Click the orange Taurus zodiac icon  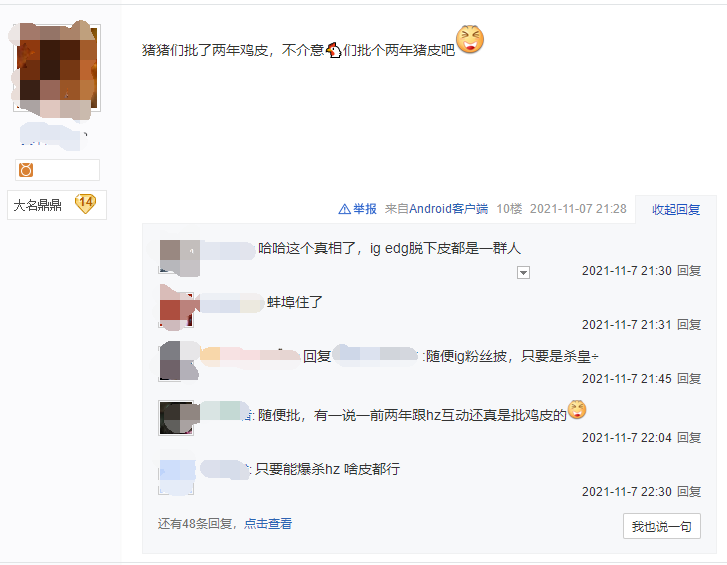26,170
